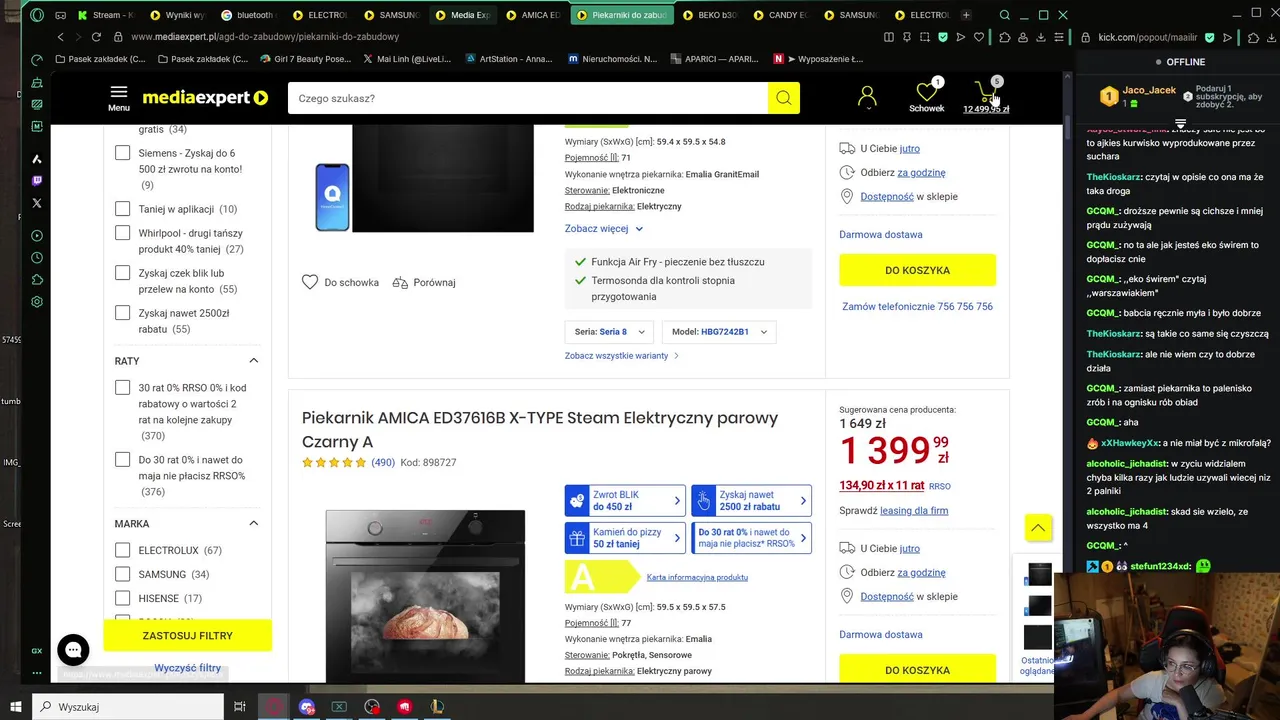Open Kamień do pizzy 50 zł taniej promo
Image resolution: width=1280 pixels, height=720 pixels.
(x=625, y=539)
